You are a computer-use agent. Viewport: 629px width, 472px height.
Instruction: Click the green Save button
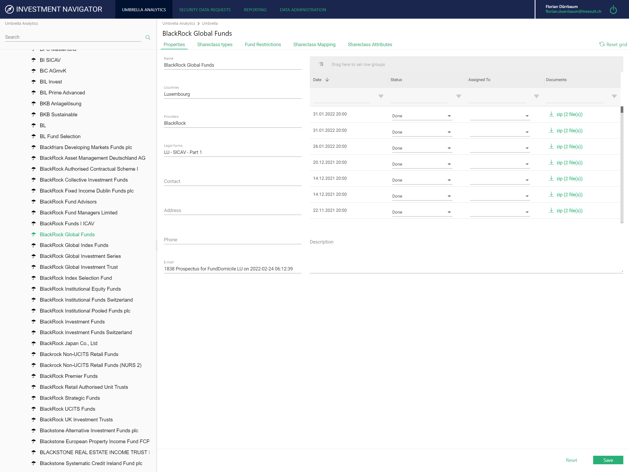608,460
